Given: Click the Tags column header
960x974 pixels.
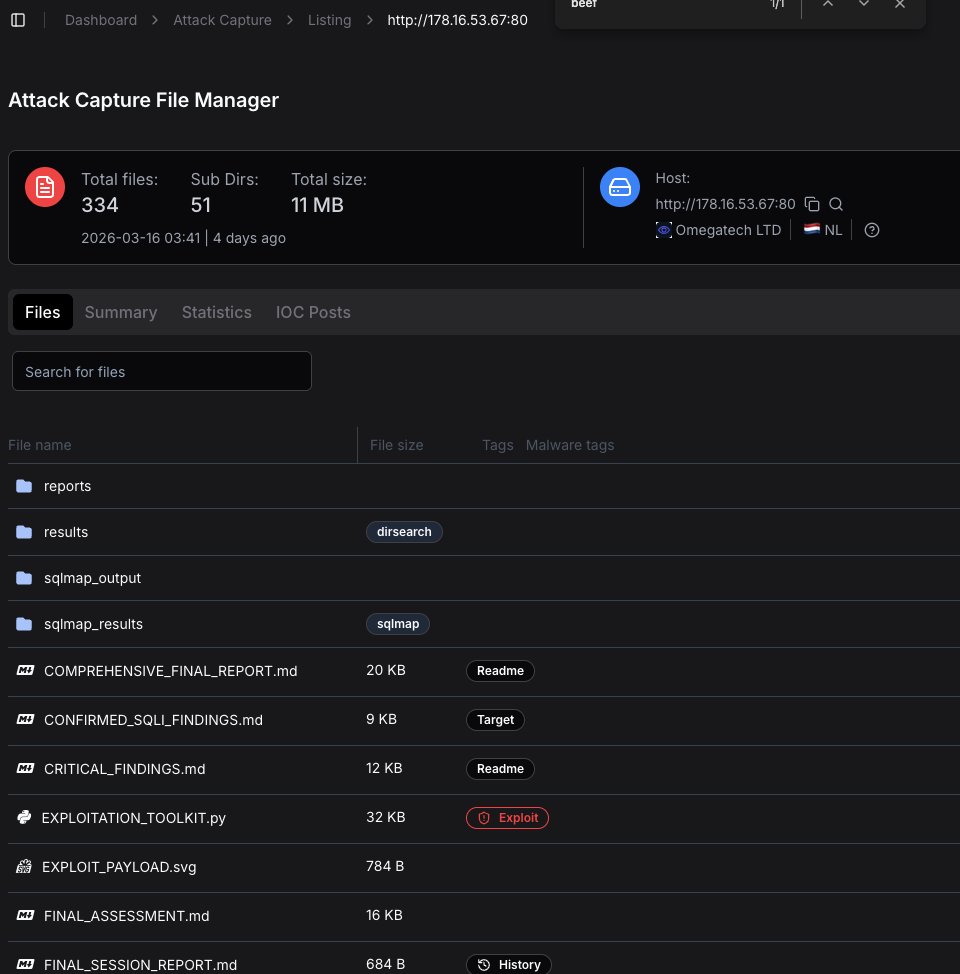Looking at the screenshot, I should 498,445.
